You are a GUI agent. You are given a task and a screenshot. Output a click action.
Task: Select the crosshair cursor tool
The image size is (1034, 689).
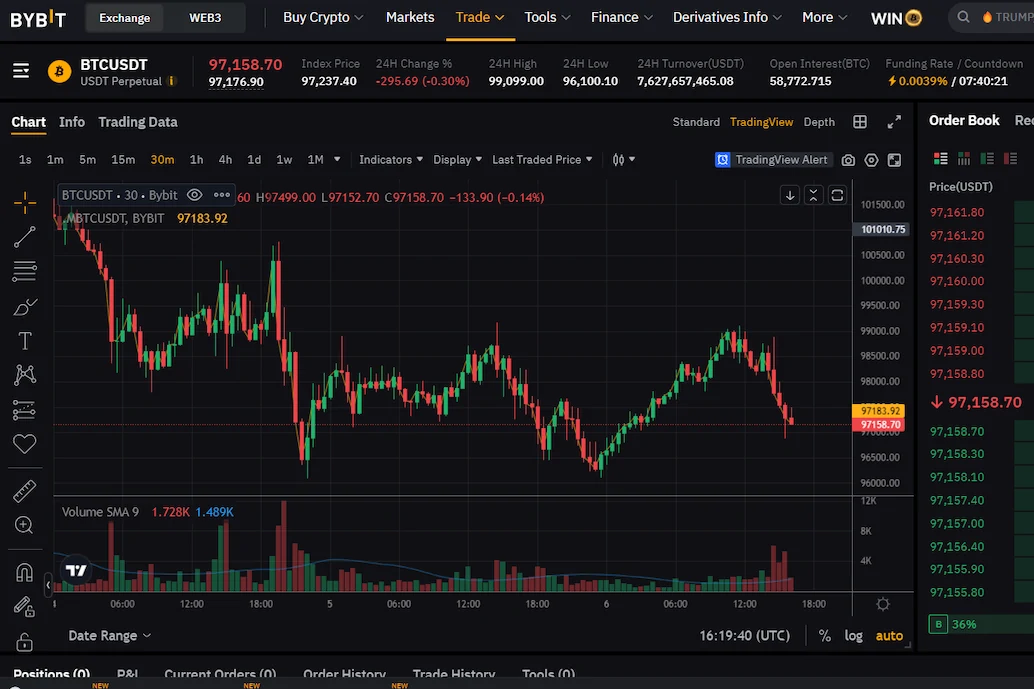point(24,202)
